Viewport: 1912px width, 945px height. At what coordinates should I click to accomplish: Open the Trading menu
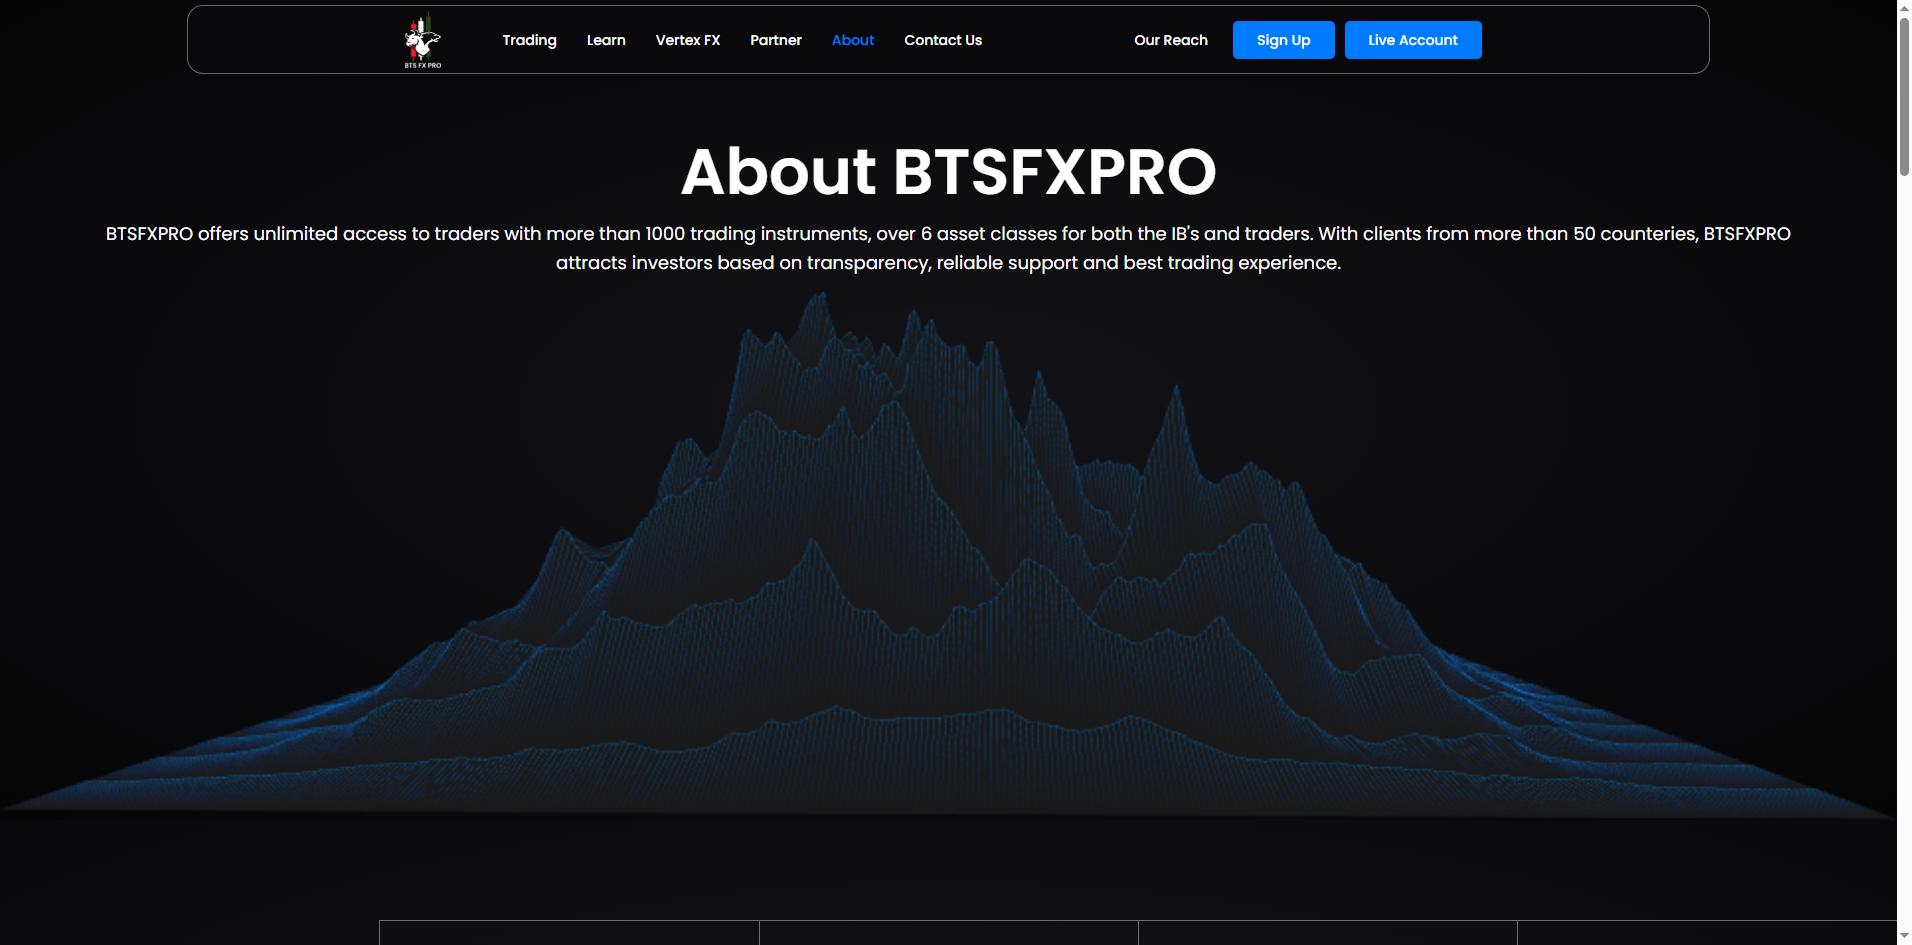pyautogui.click(x=529, y=40)
